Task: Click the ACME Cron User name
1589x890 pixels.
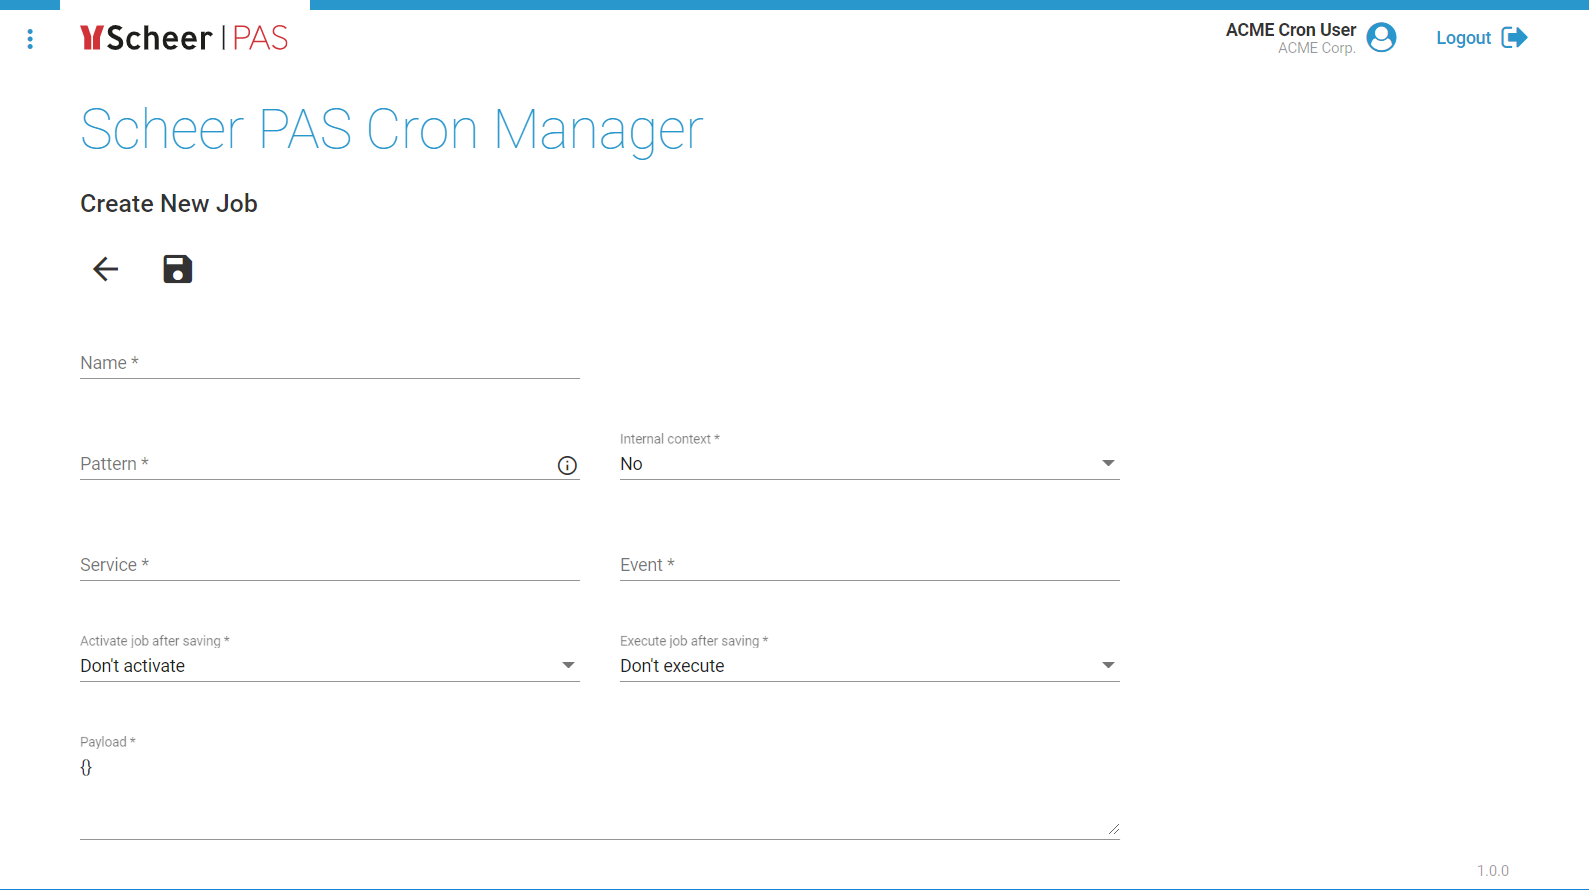Action: 1291,30
